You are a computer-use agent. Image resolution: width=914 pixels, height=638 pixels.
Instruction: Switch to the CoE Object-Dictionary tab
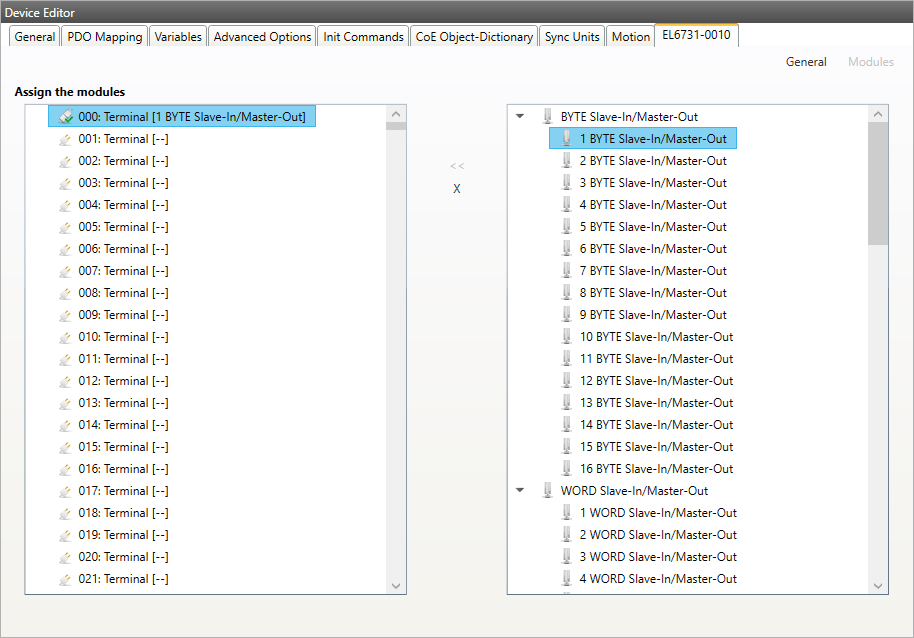click(x=475, y=37)
